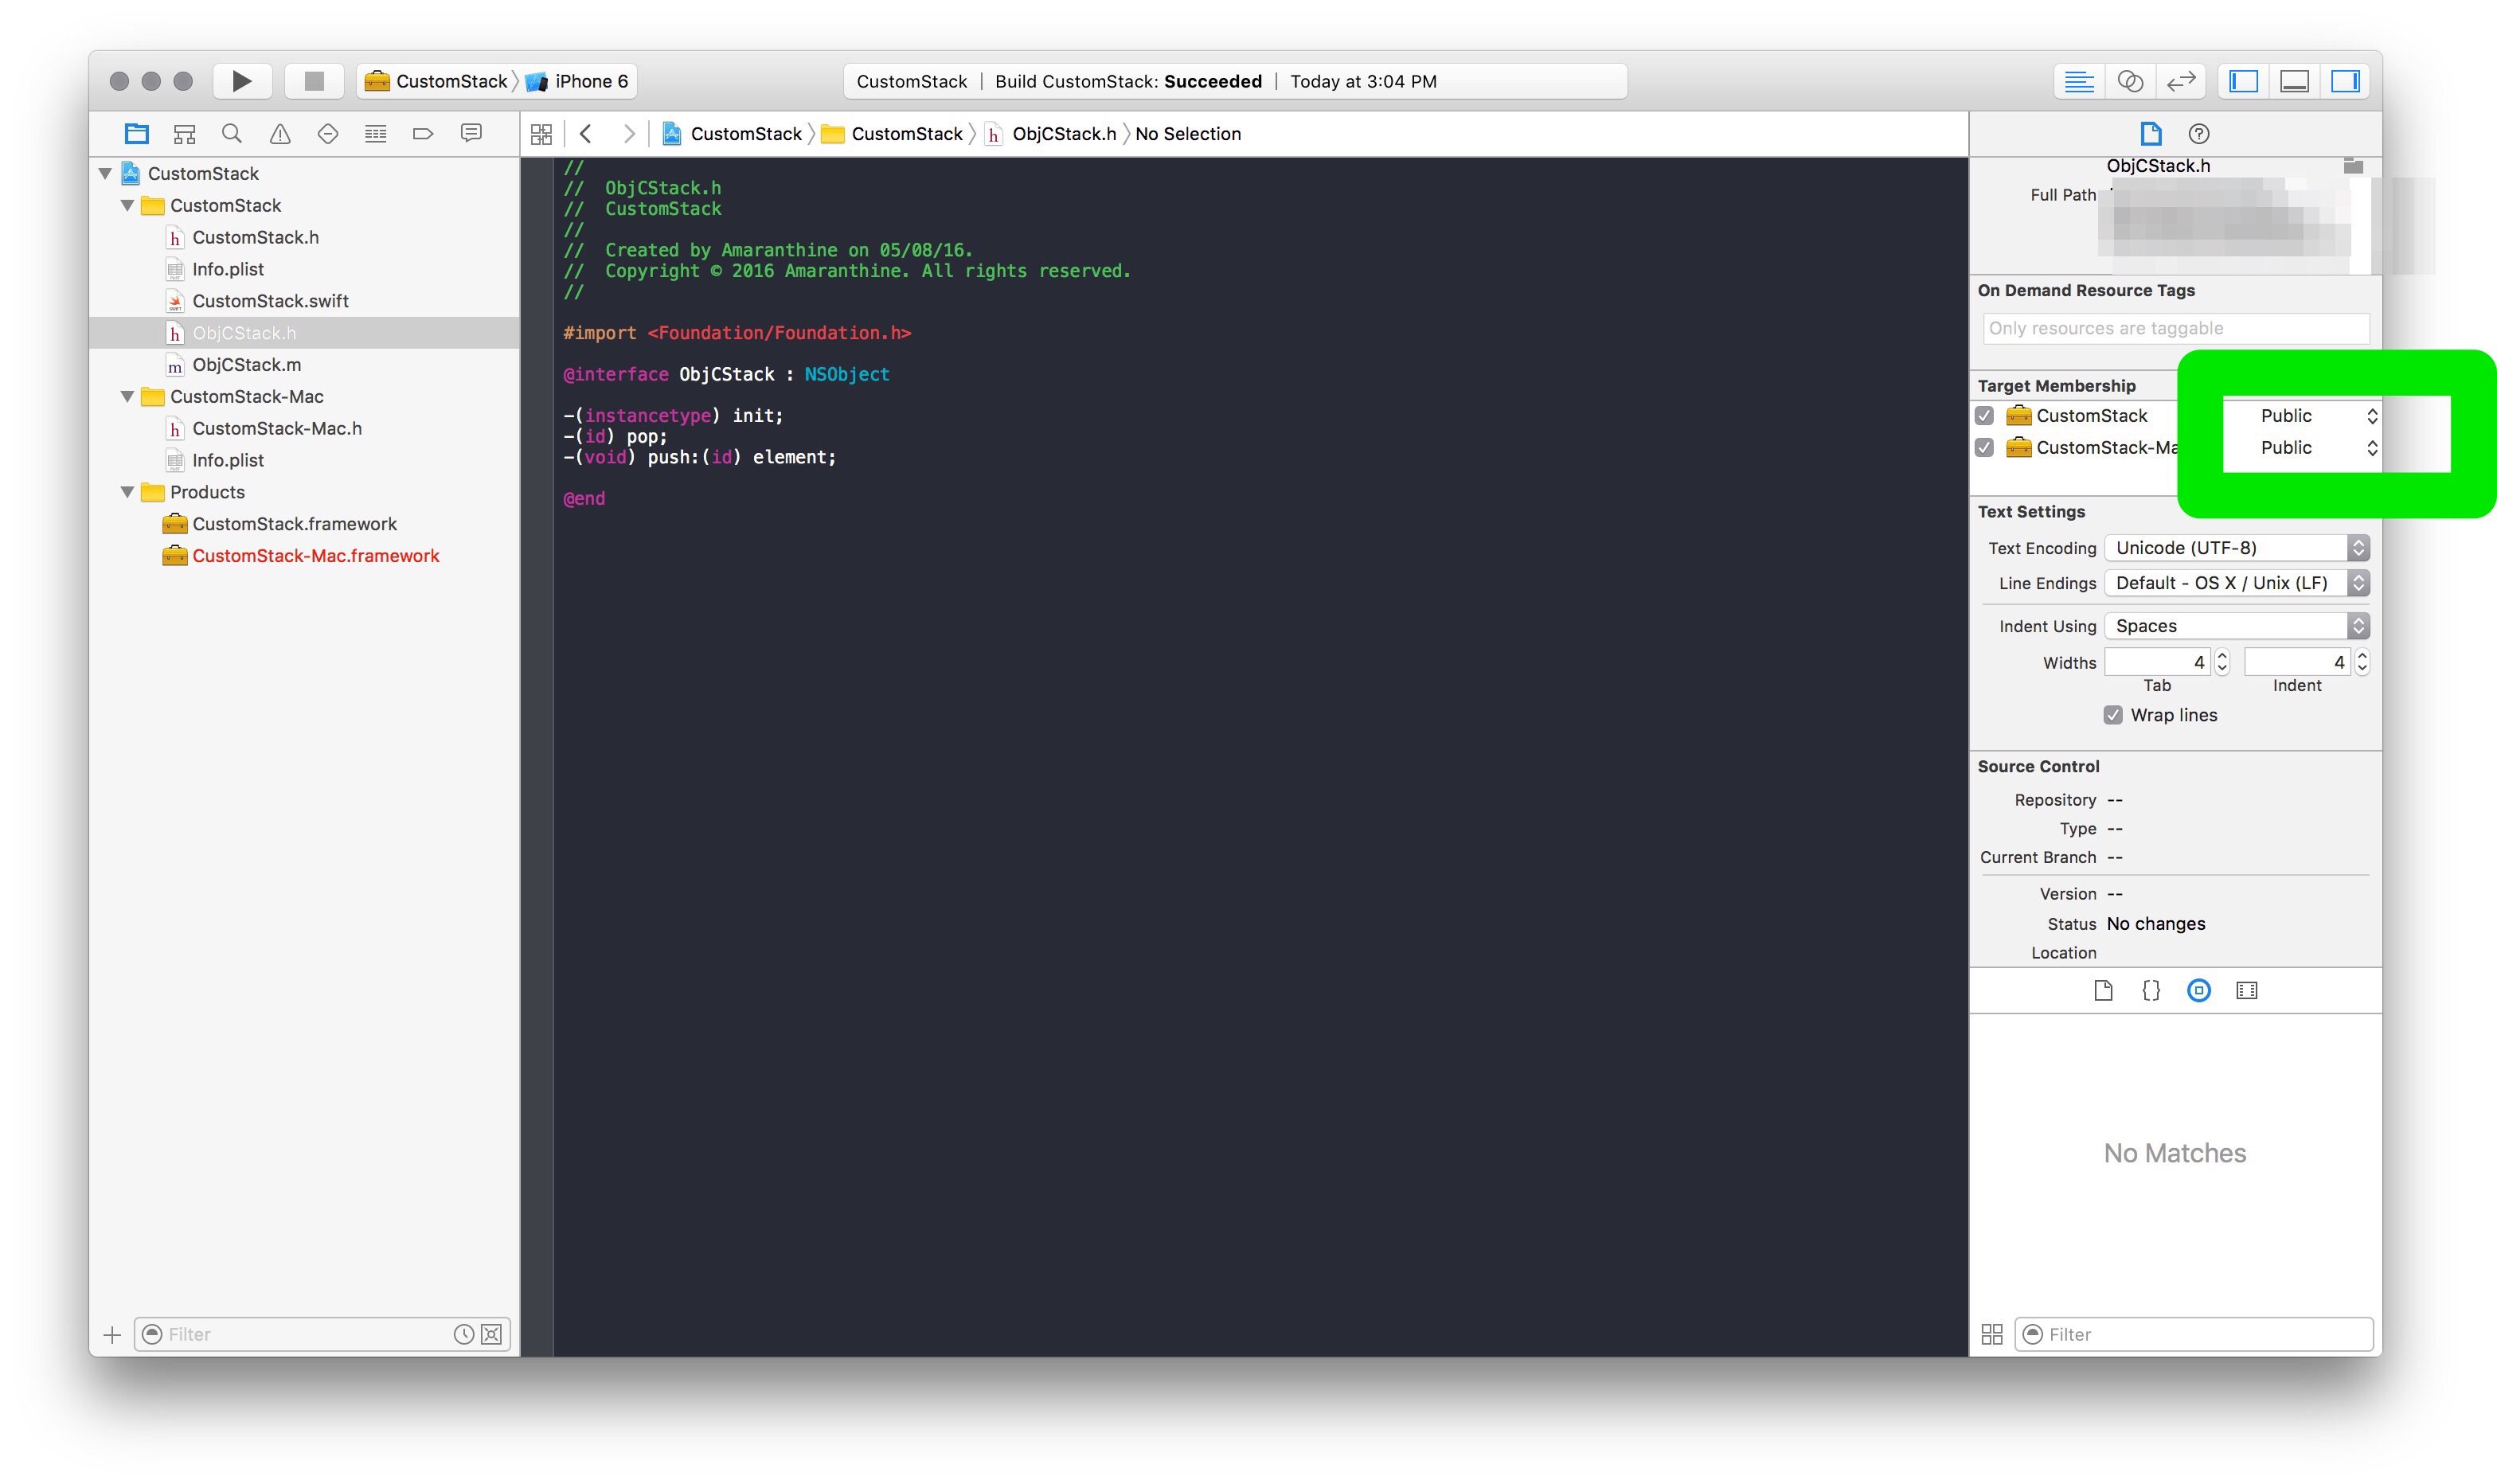Click the Run (play) button
The width and height of the screenshot is (2497, 1484).
[241, 81]
